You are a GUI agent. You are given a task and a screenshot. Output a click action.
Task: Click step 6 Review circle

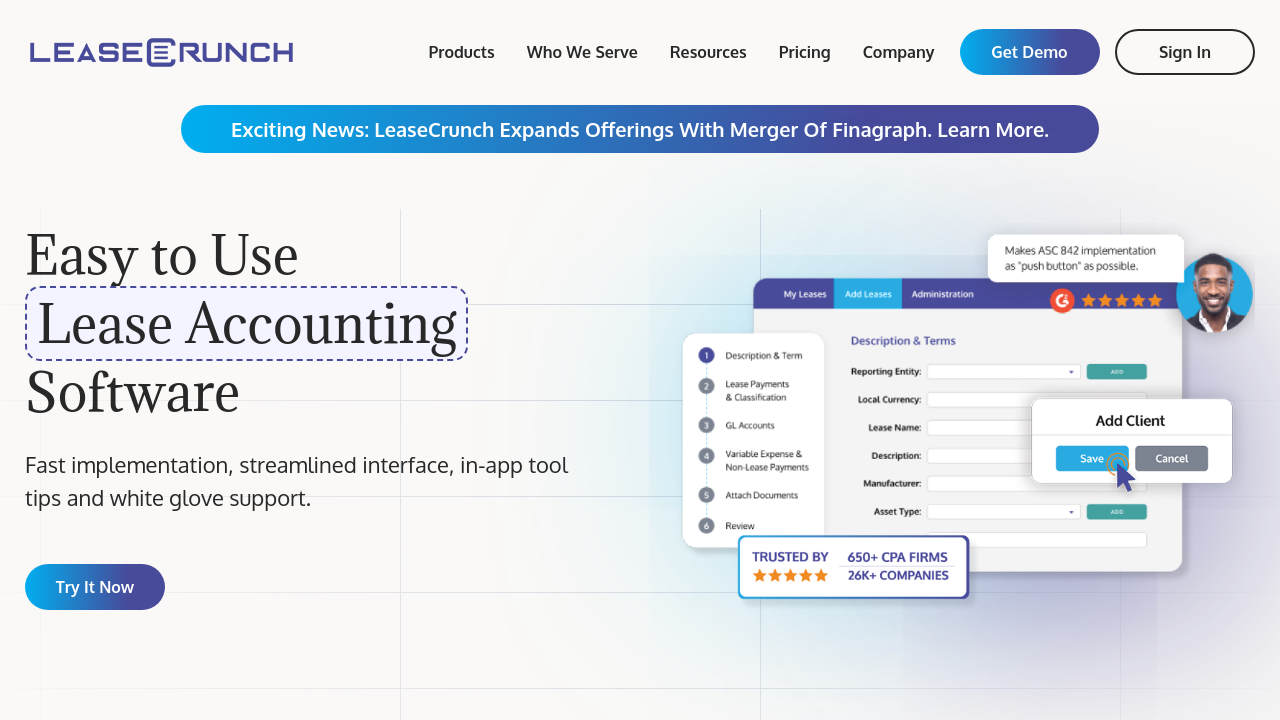coord(706,525)
